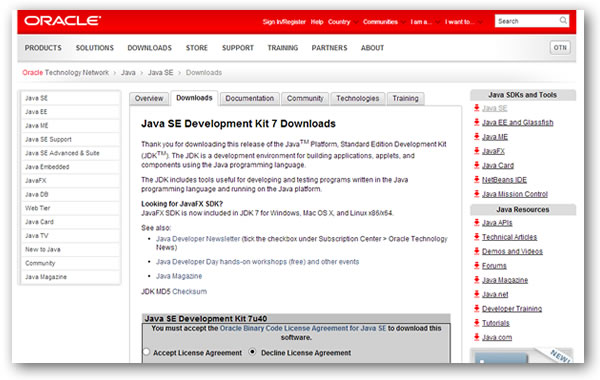Switch to the Training tab beside Technologies

(405, 98)
